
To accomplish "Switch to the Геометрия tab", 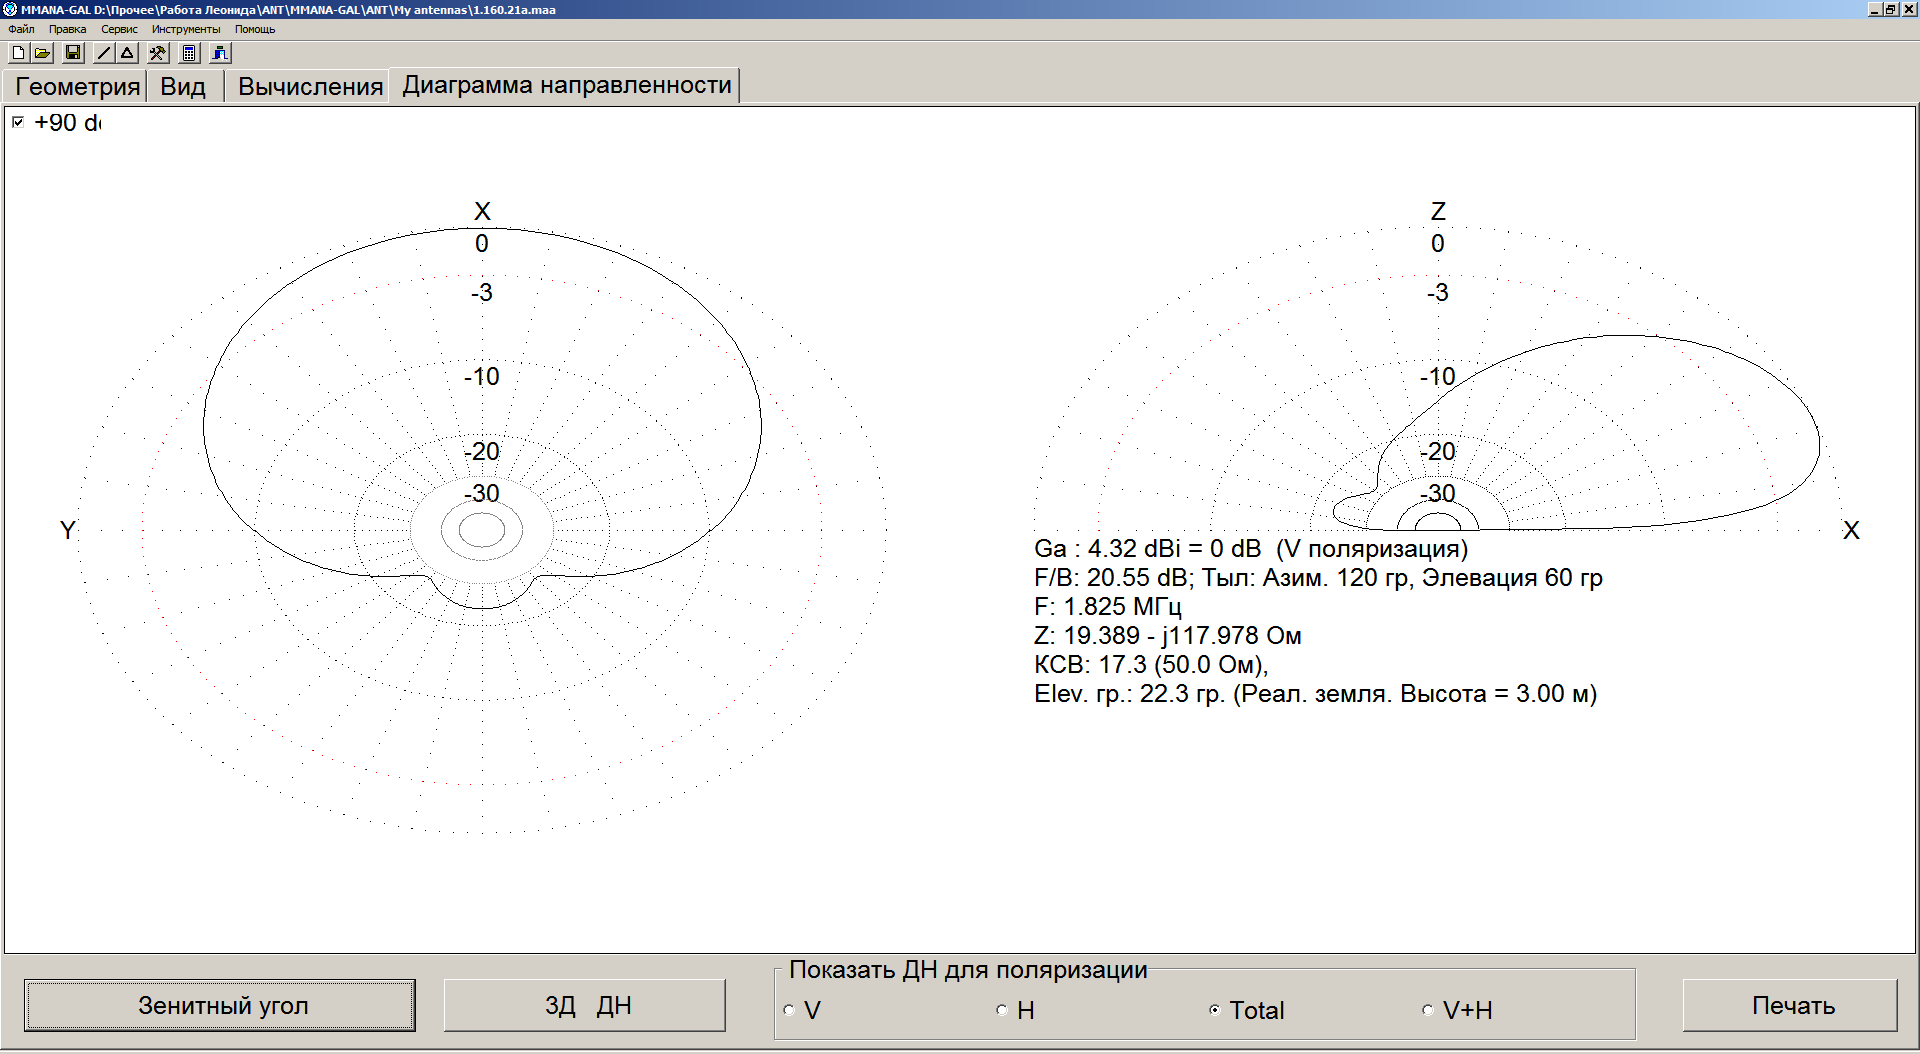I will tap(77, 87).
